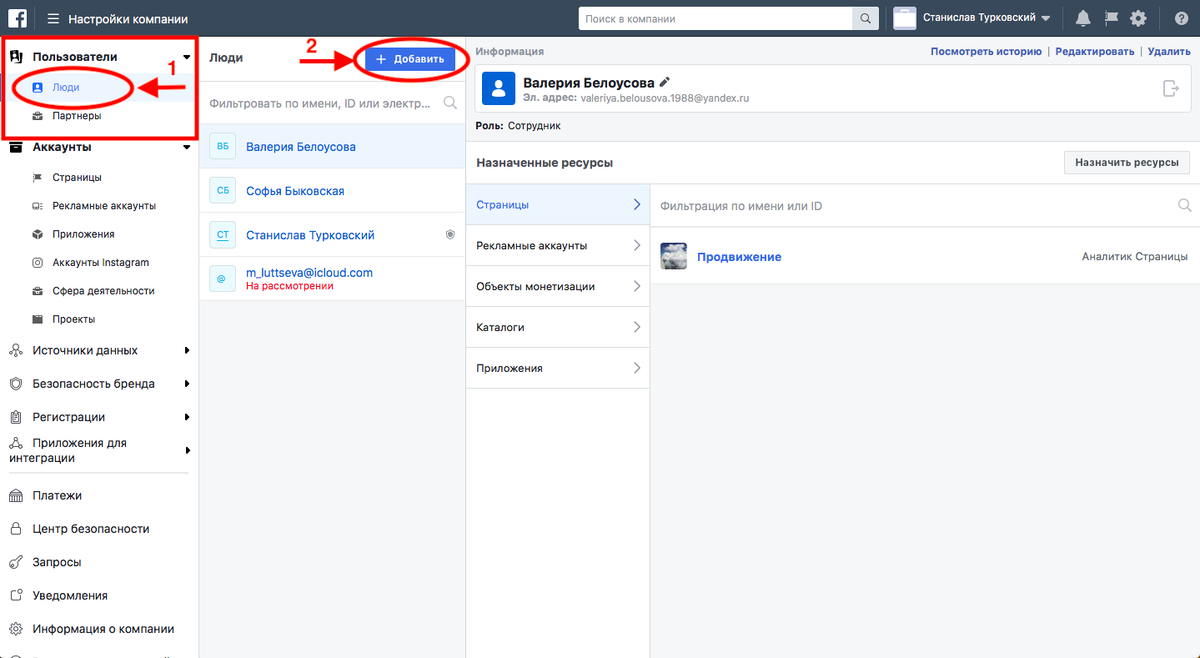1200x658 pixels.
Task: Select the Объекты монетизации resources tab
Action: 558,286
